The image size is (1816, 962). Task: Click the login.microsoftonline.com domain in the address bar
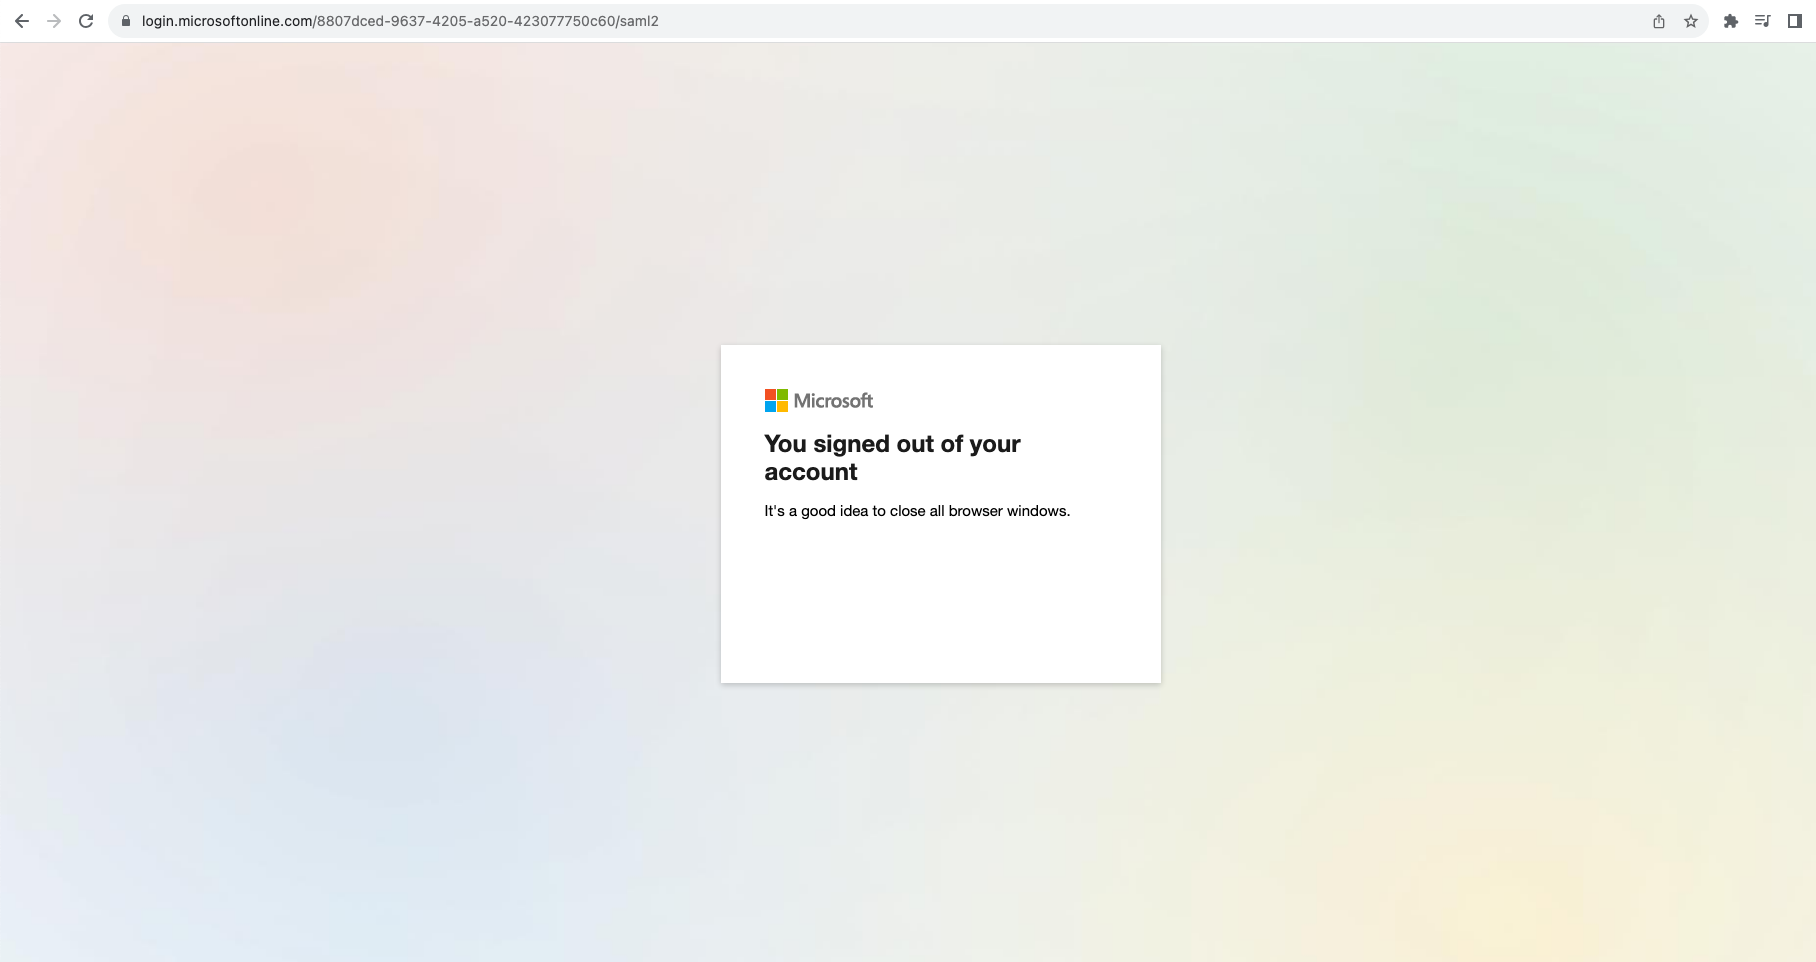pos(227,21)
